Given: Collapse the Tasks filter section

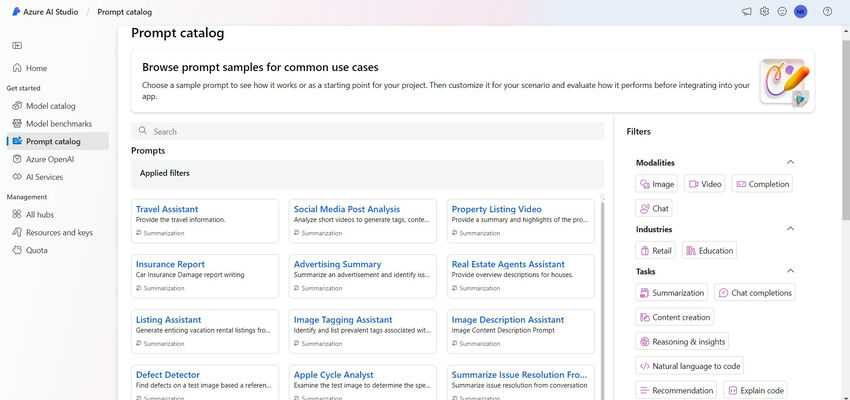Looking at the screenshot, I should [x=790, y=271].
